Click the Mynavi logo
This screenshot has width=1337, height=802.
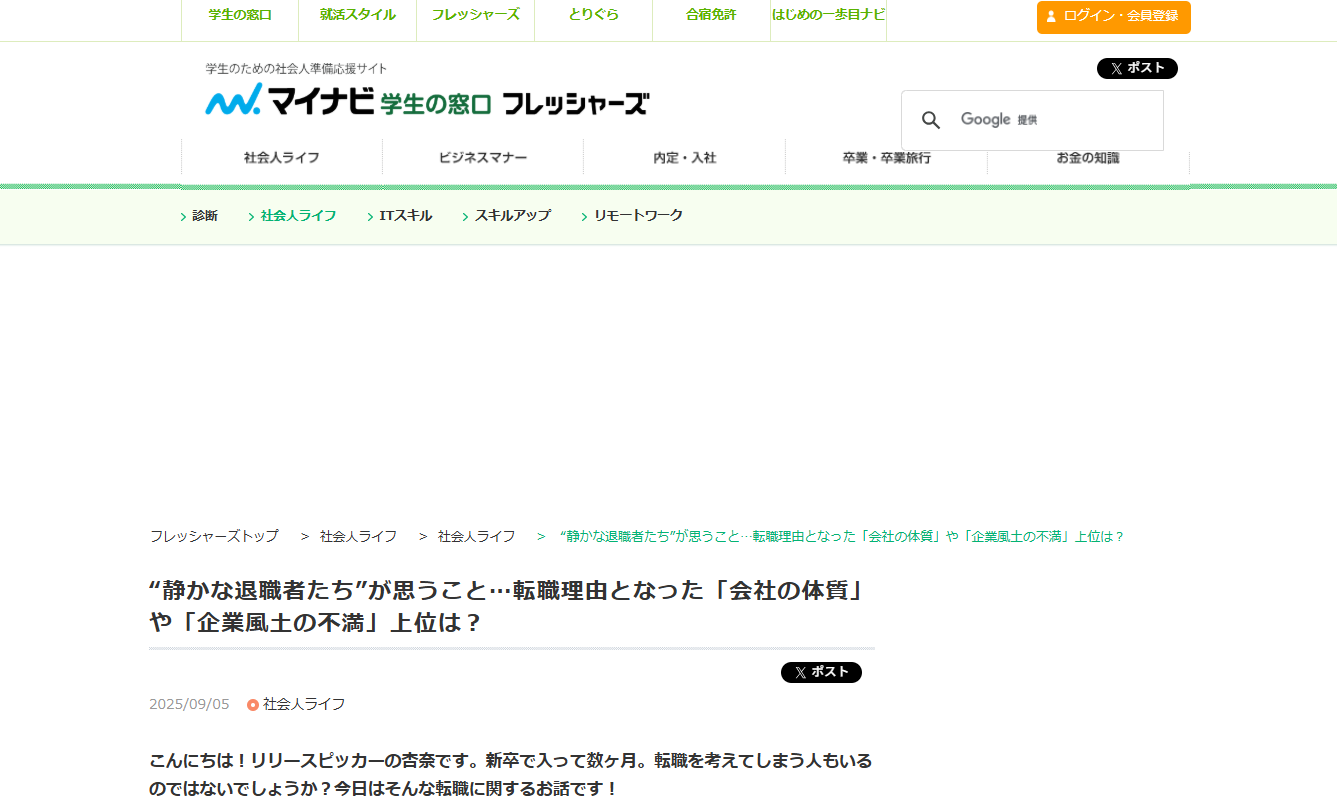[290, 101]
